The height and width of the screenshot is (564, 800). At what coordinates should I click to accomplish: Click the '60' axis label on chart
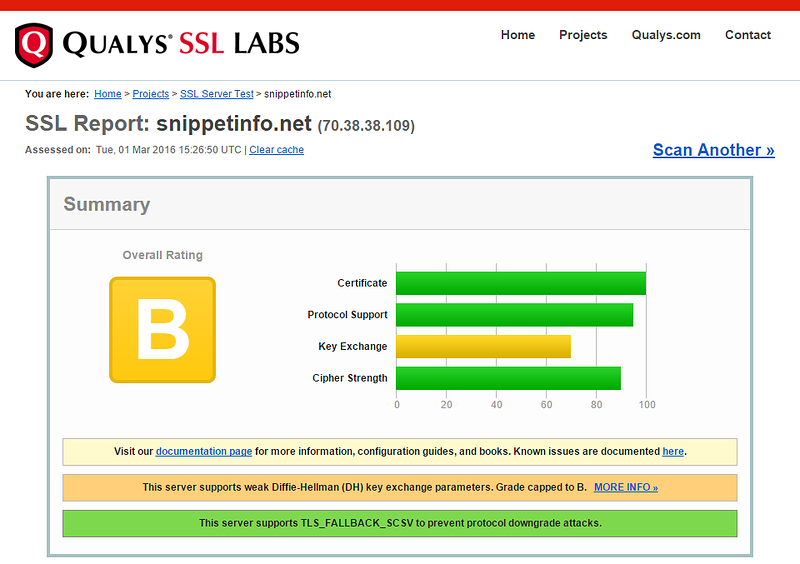[x=546, y=405]
